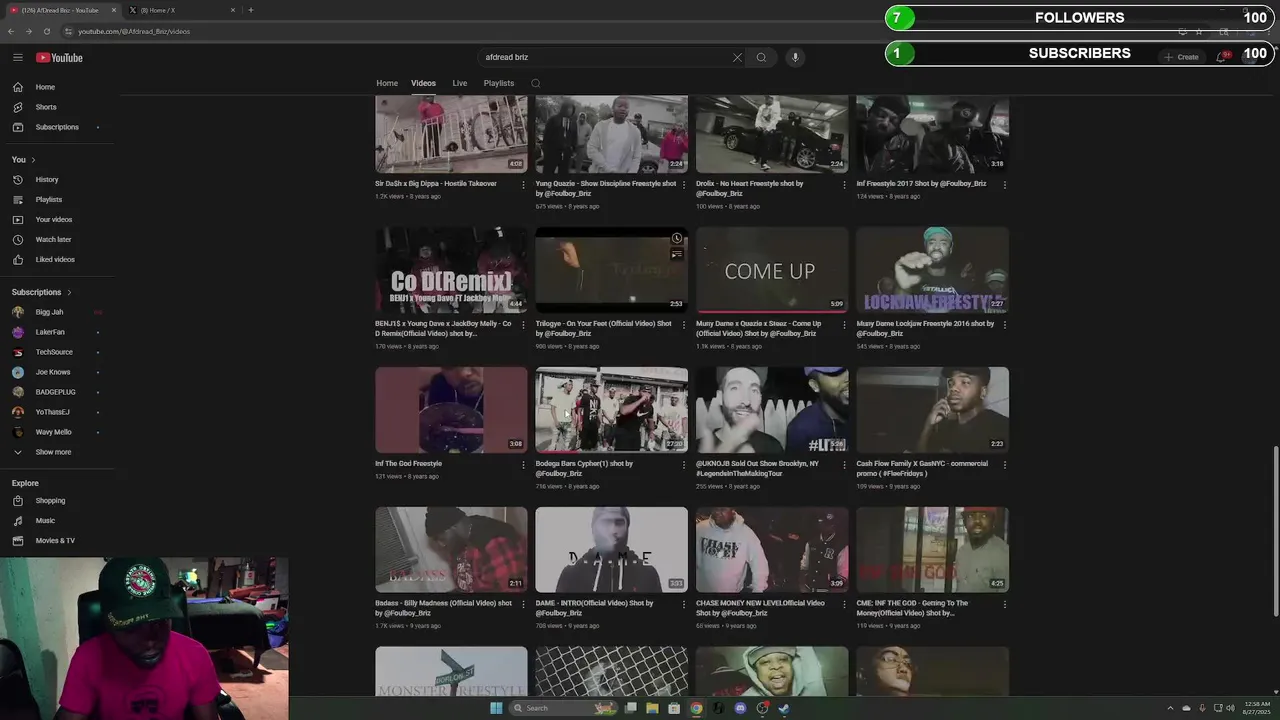Image resolution: width=1280 pixels, height=720 pixels.
Task: Click Watch later clock on Trilogye thumbnail
Action: (x=677, y=238)
